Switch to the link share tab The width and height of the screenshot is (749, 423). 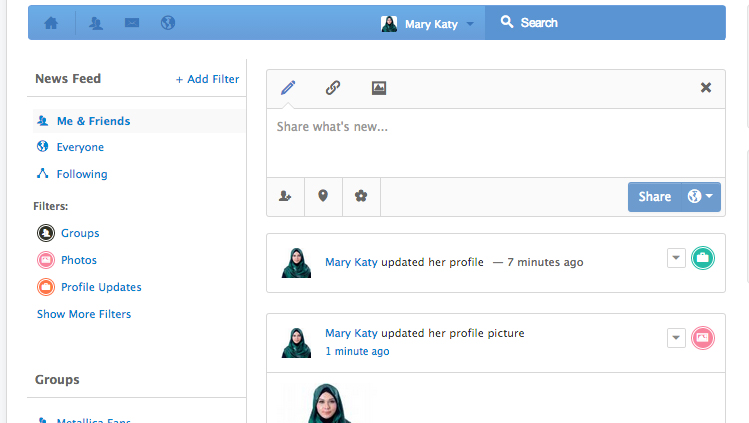[333, 88]
